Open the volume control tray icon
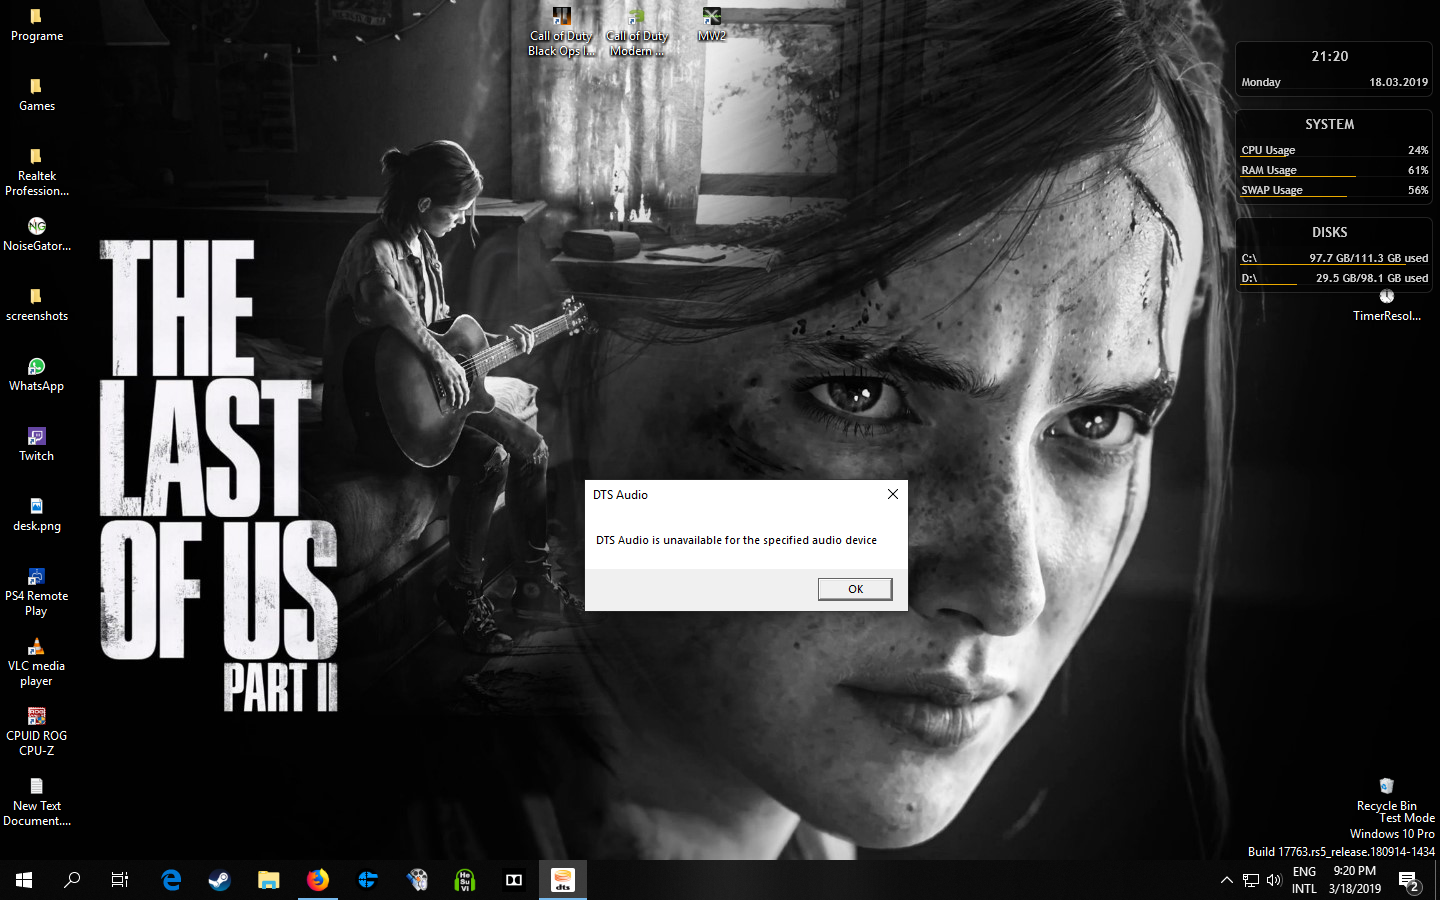1440x900 pixels. (x=1274, y=880)
